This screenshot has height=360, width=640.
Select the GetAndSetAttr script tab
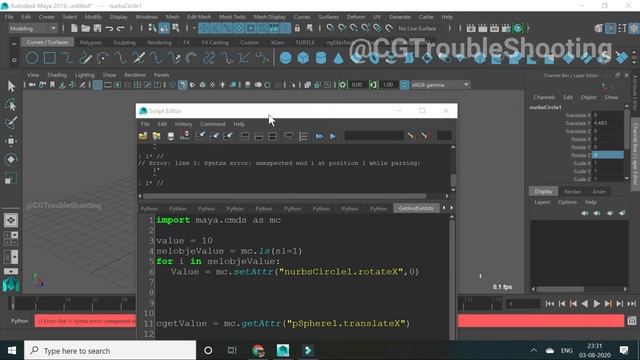tap(416, 209)
